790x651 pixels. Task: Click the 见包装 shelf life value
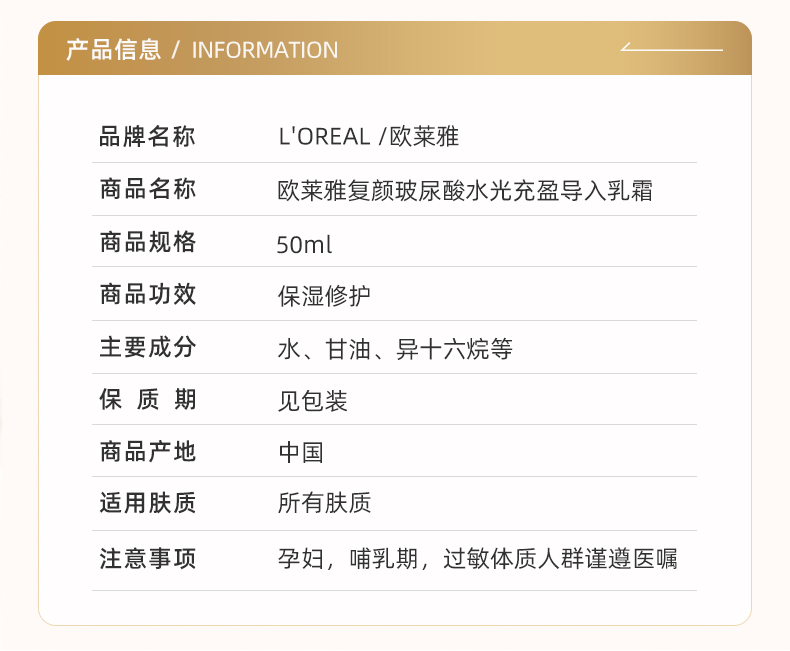(x=312, y=402)
